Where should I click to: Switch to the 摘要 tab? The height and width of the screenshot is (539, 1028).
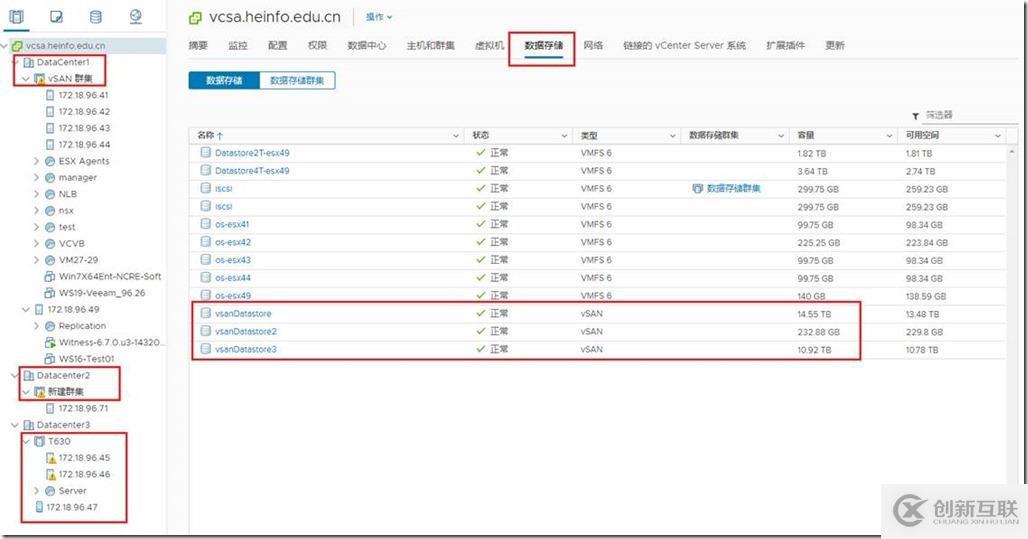coord(198,45)
